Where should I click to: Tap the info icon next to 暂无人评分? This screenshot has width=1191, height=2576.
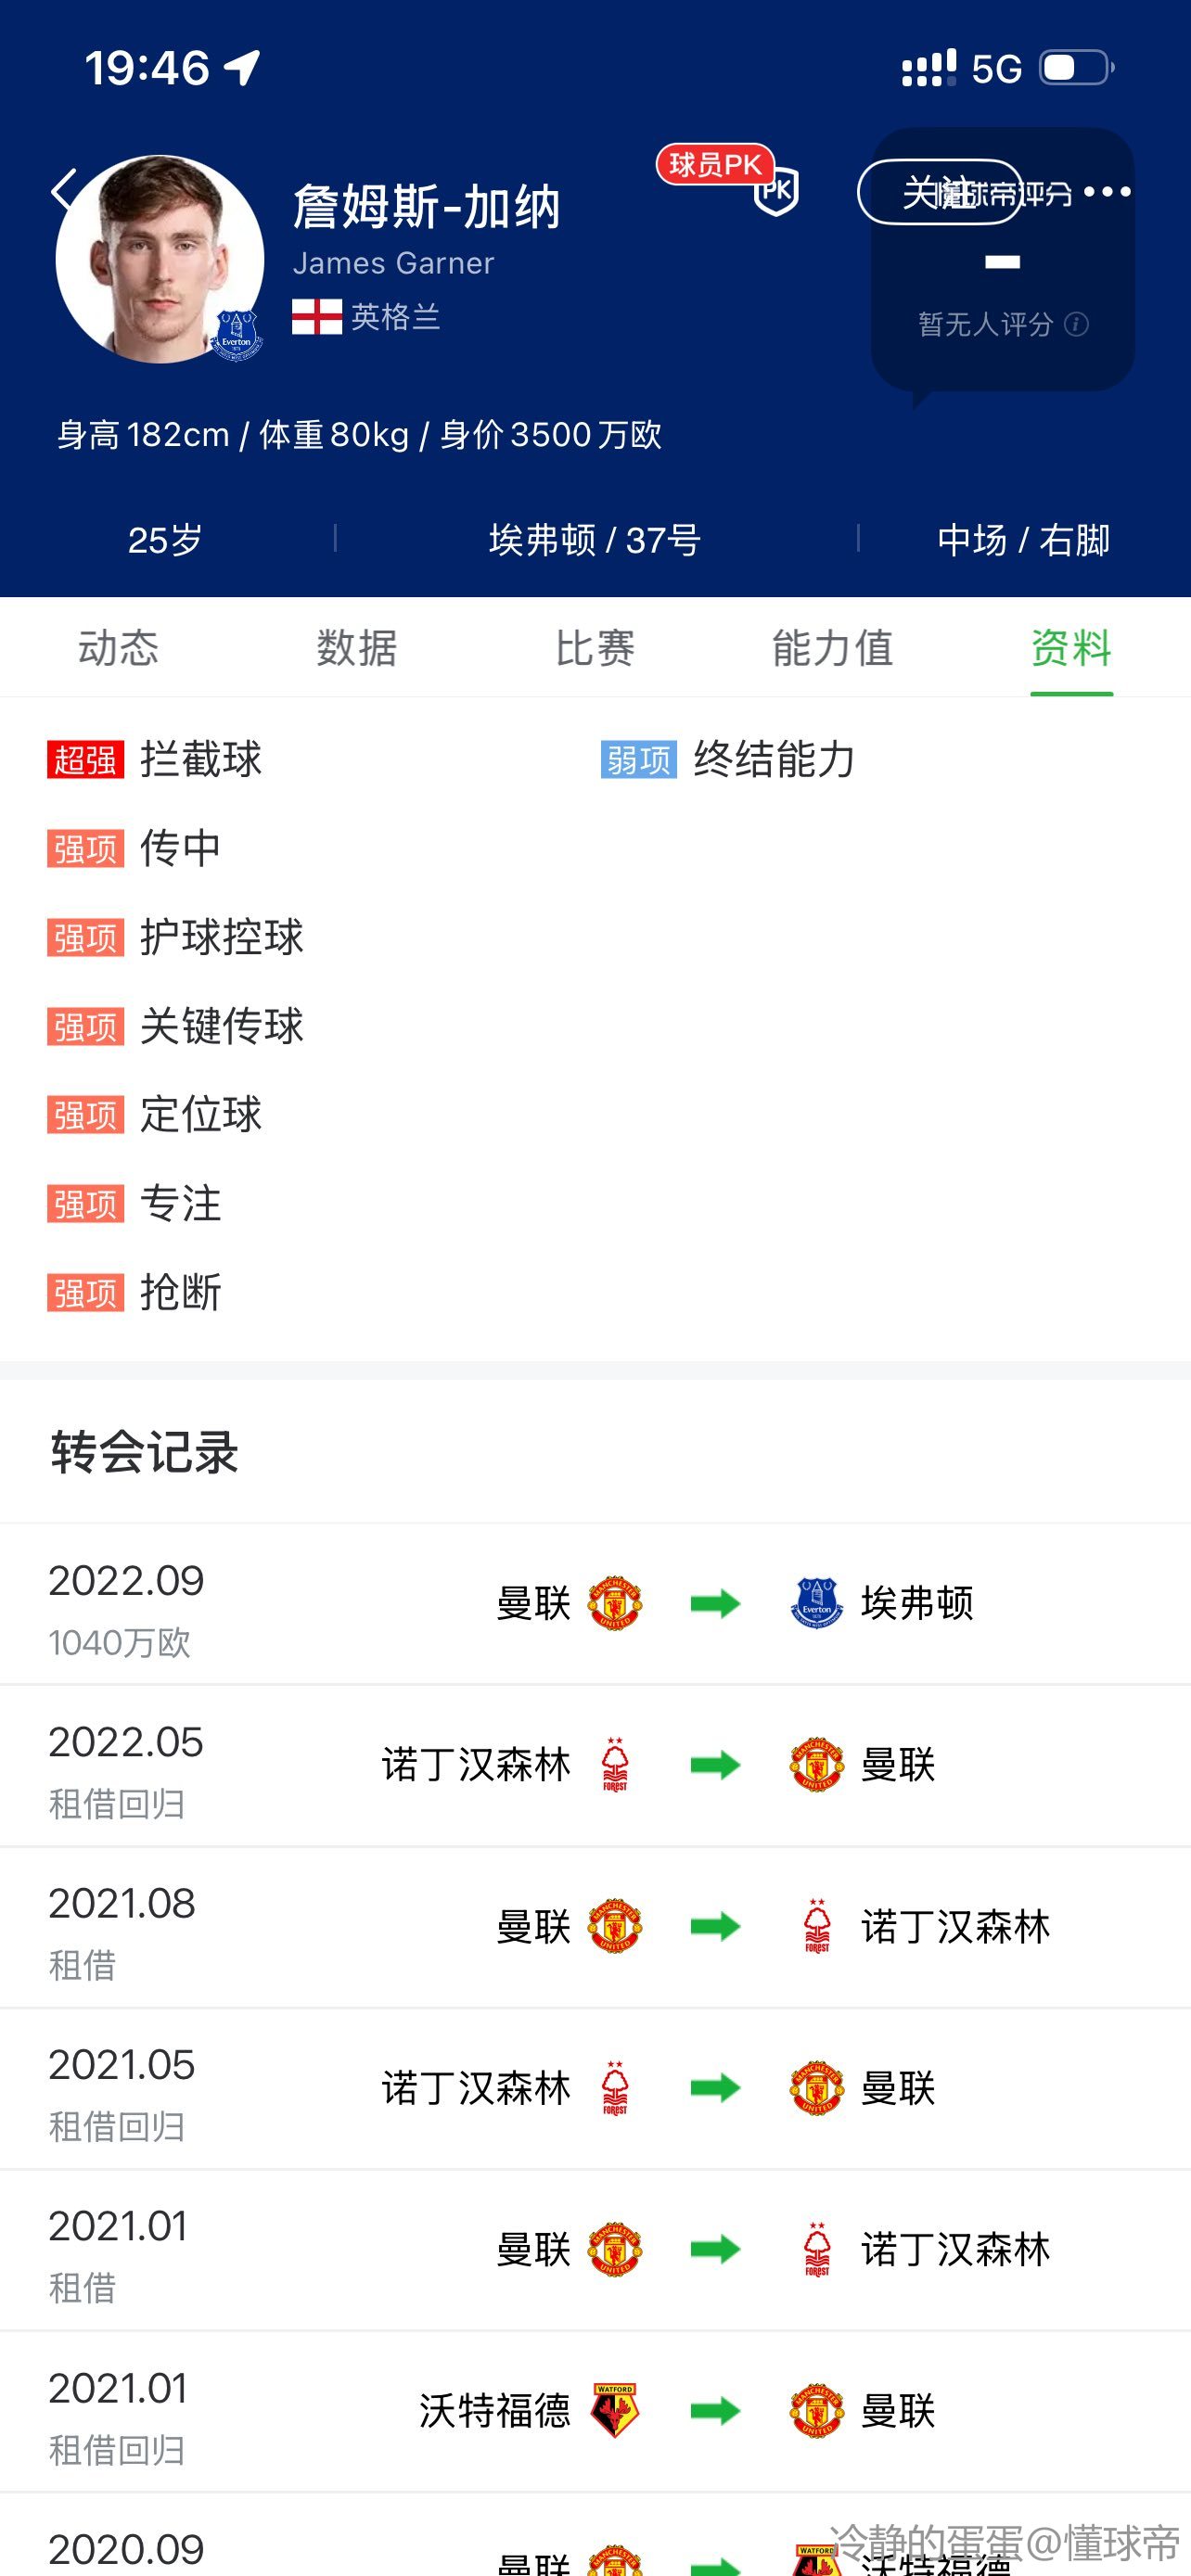click(1077, 324)
